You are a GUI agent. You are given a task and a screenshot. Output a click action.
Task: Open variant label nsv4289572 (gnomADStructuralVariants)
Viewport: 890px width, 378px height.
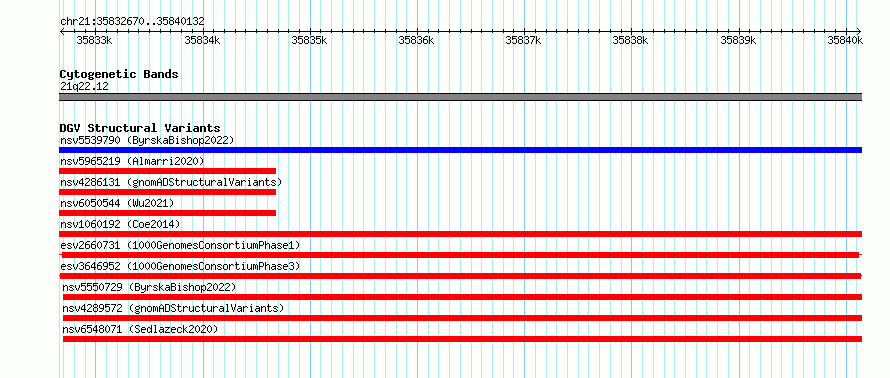[x=173, y=308]
